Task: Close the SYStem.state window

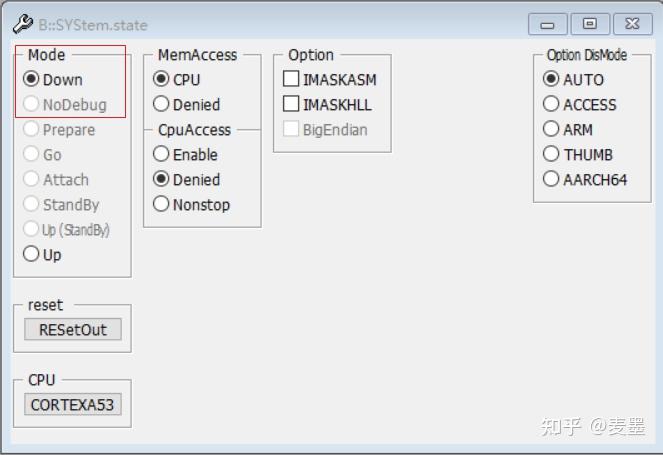Action: coord(633,23)
